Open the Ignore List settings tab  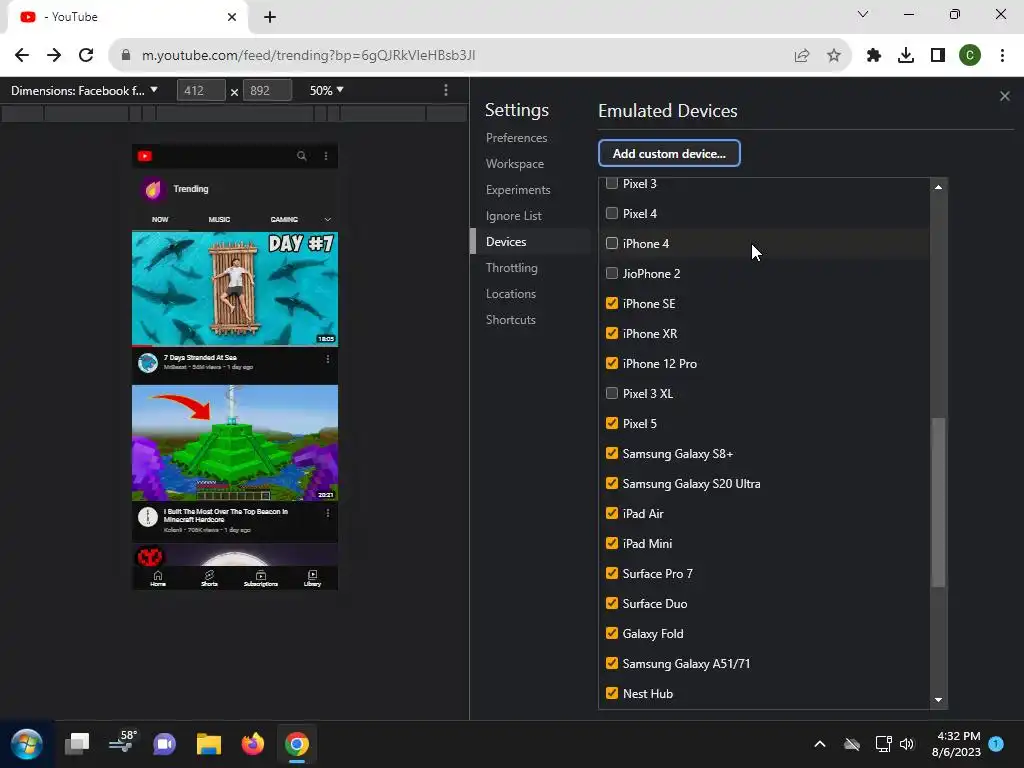pyautogui.click(x=513, y=216)
